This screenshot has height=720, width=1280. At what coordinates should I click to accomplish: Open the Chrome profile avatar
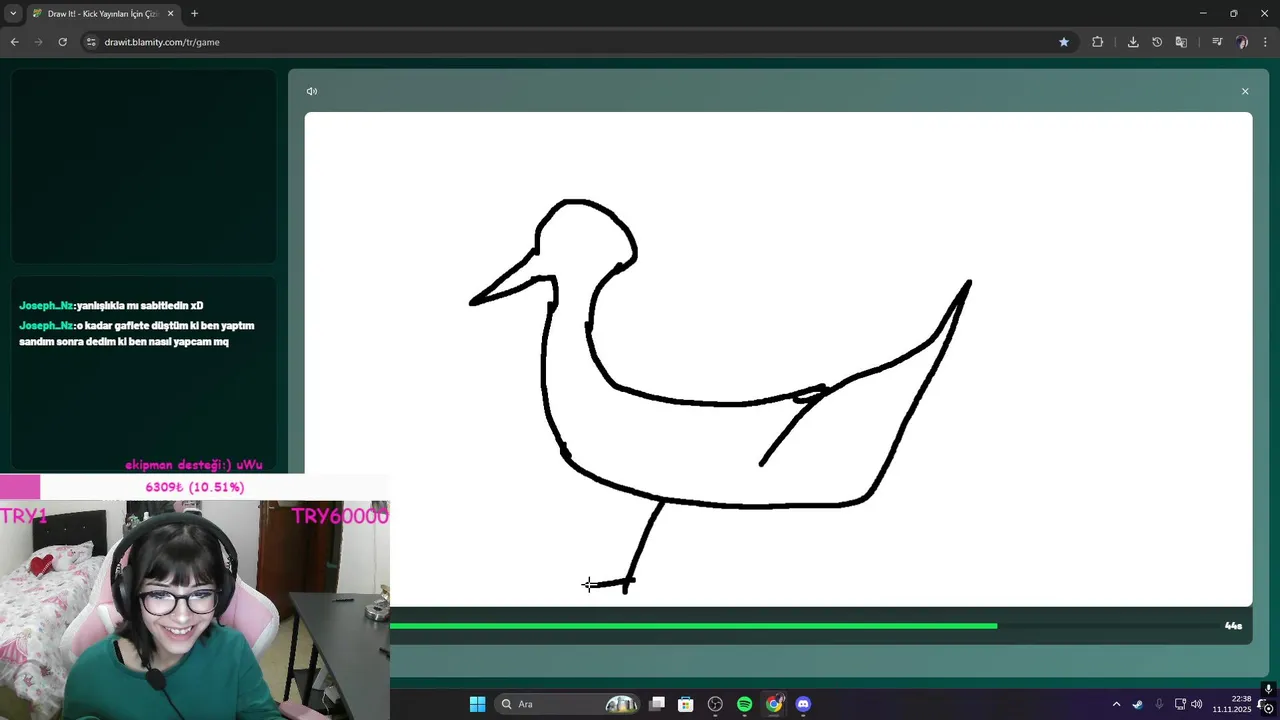pyautogui.click(x=1242, y=42)
